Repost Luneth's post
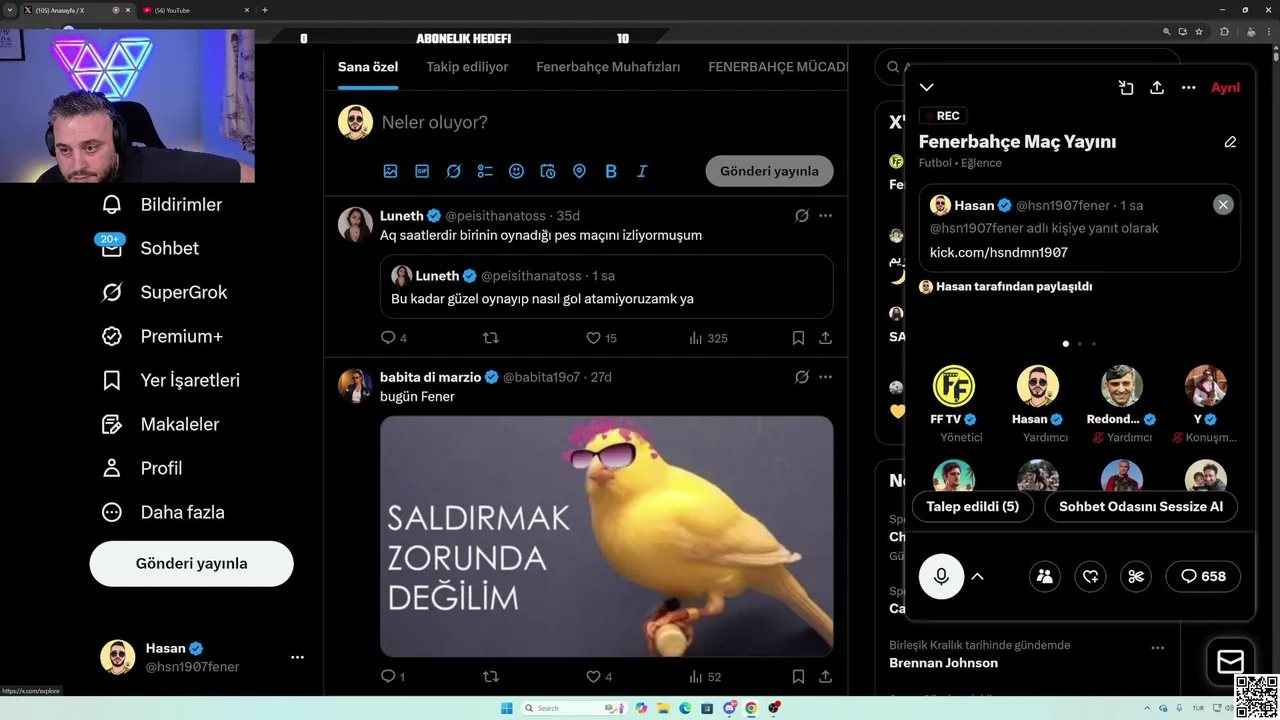1280x720 pixels. pyautogui.click(x=490, y=338)
